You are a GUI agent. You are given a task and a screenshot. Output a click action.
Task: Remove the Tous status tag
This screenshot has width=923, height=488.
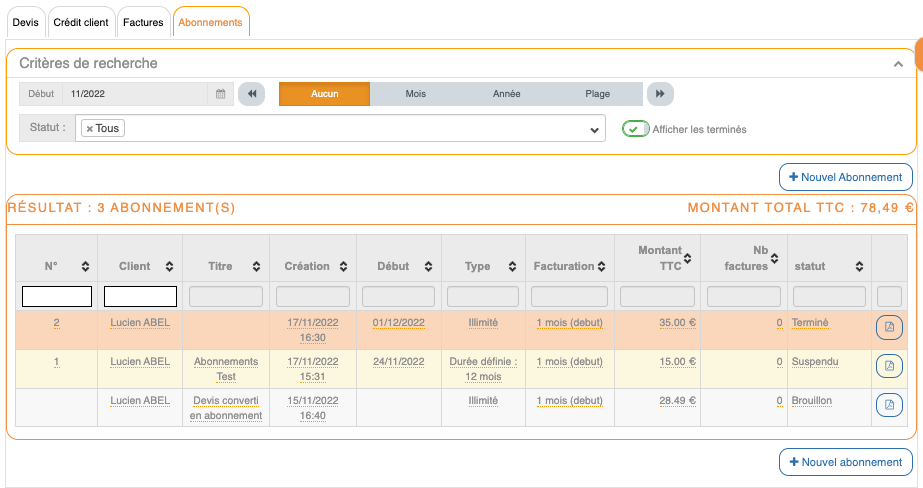90,129
